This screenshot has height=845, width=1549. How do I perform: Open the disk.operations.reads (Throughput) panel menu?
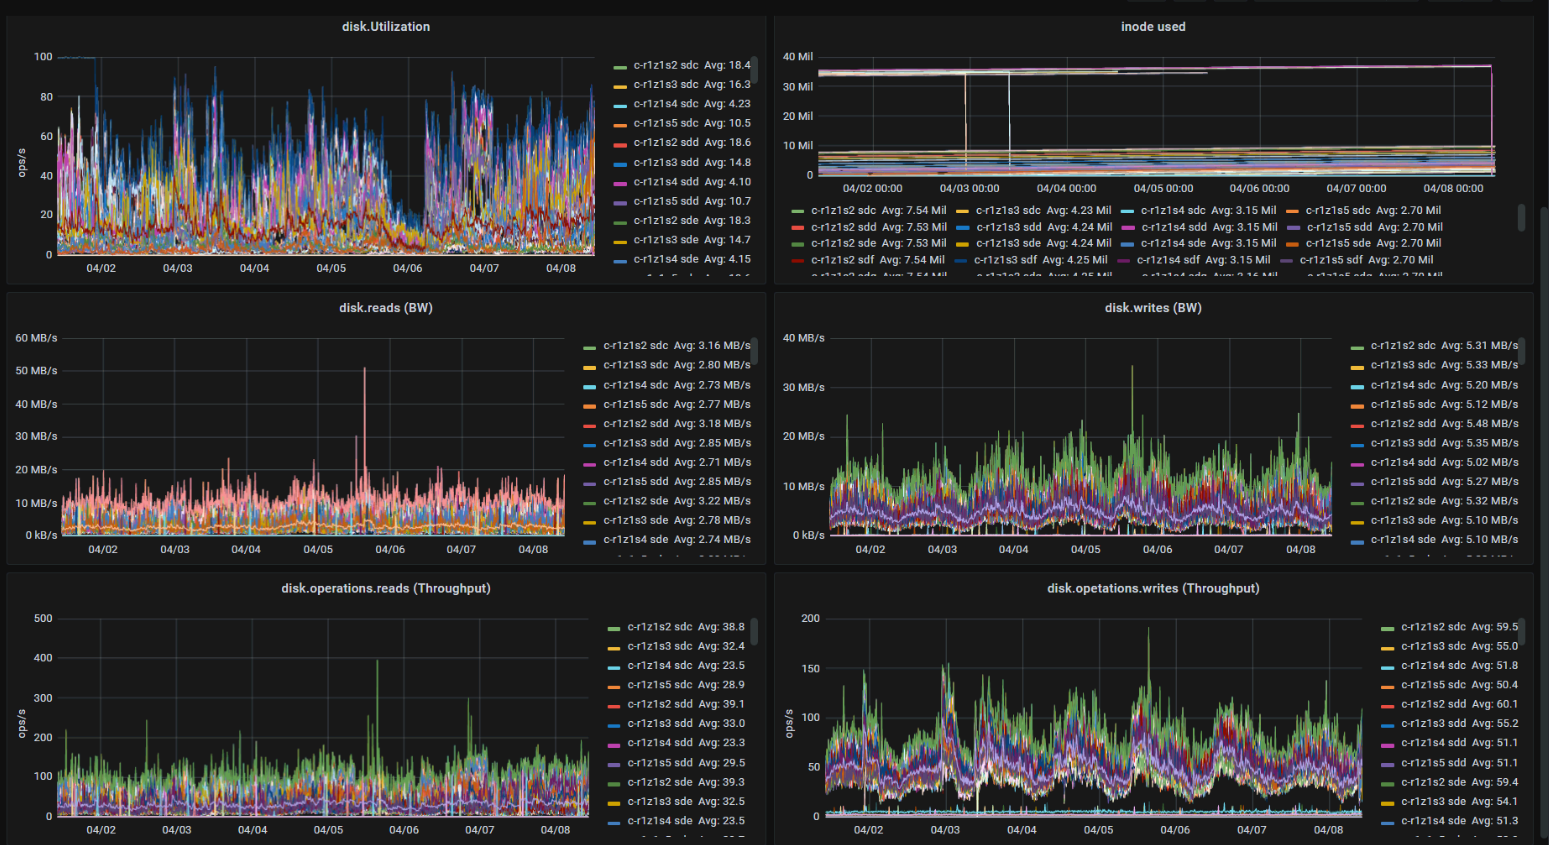click(386, 588)
